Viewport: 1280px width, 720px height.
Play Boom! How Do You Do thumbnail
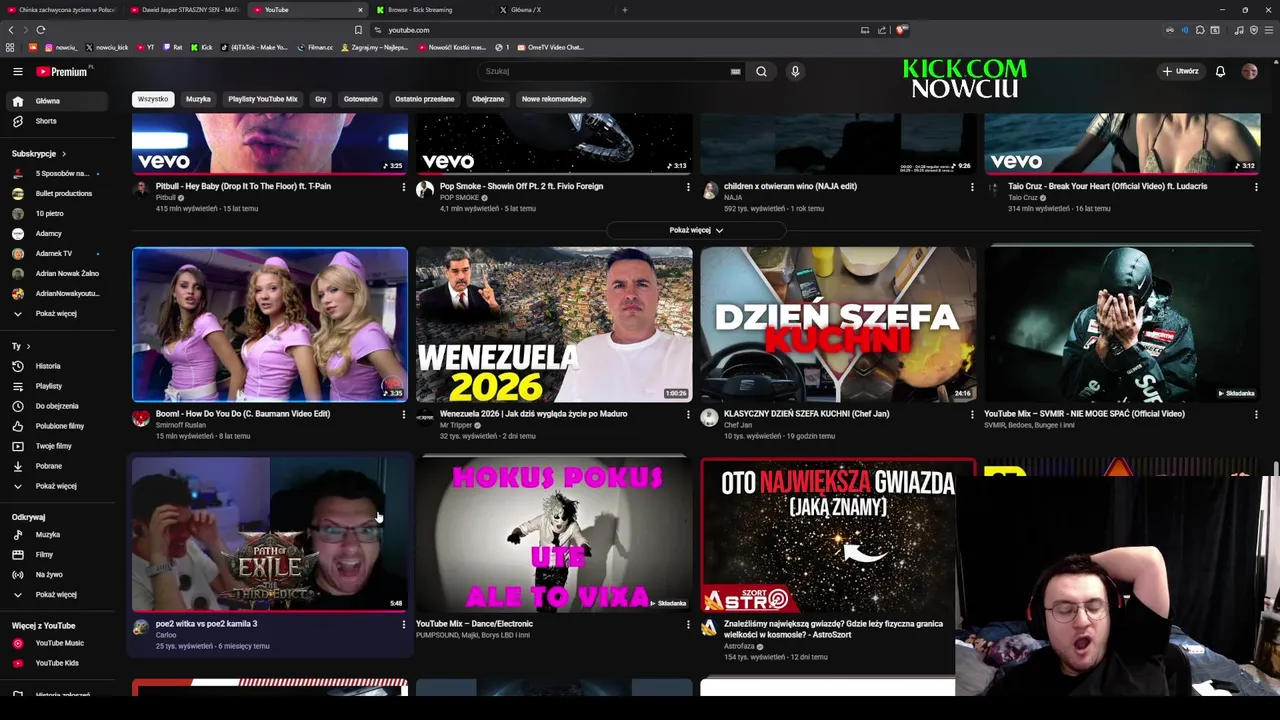(x=270, y=324)
